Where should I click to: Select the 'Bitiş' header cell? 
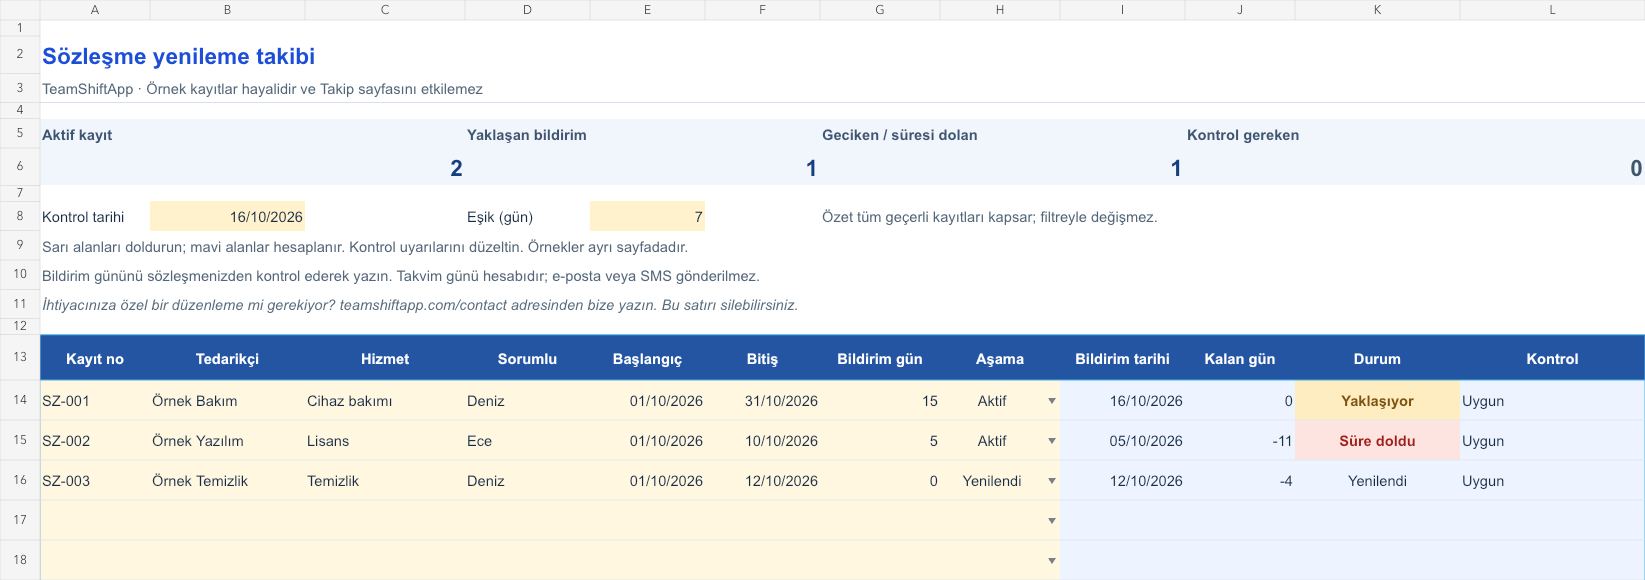point(762,359)
